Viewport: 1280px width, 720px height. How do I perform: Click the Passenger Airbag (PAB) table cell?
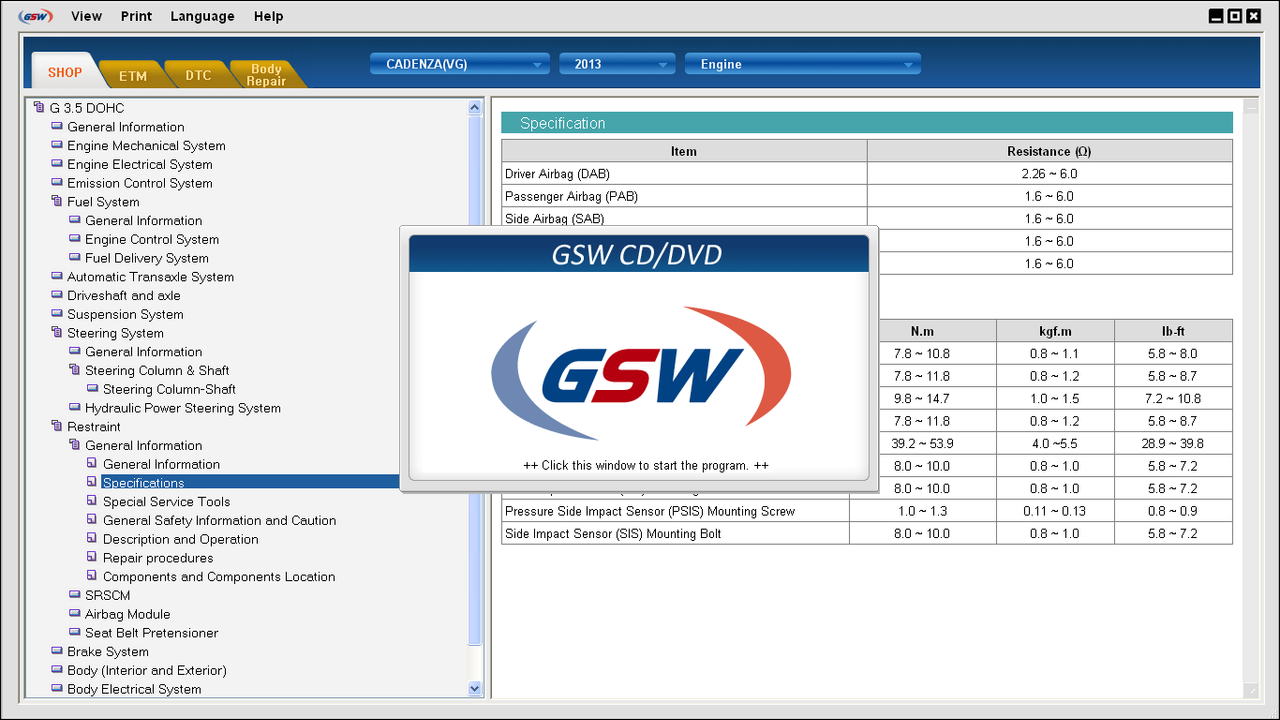tap(684, 196)
